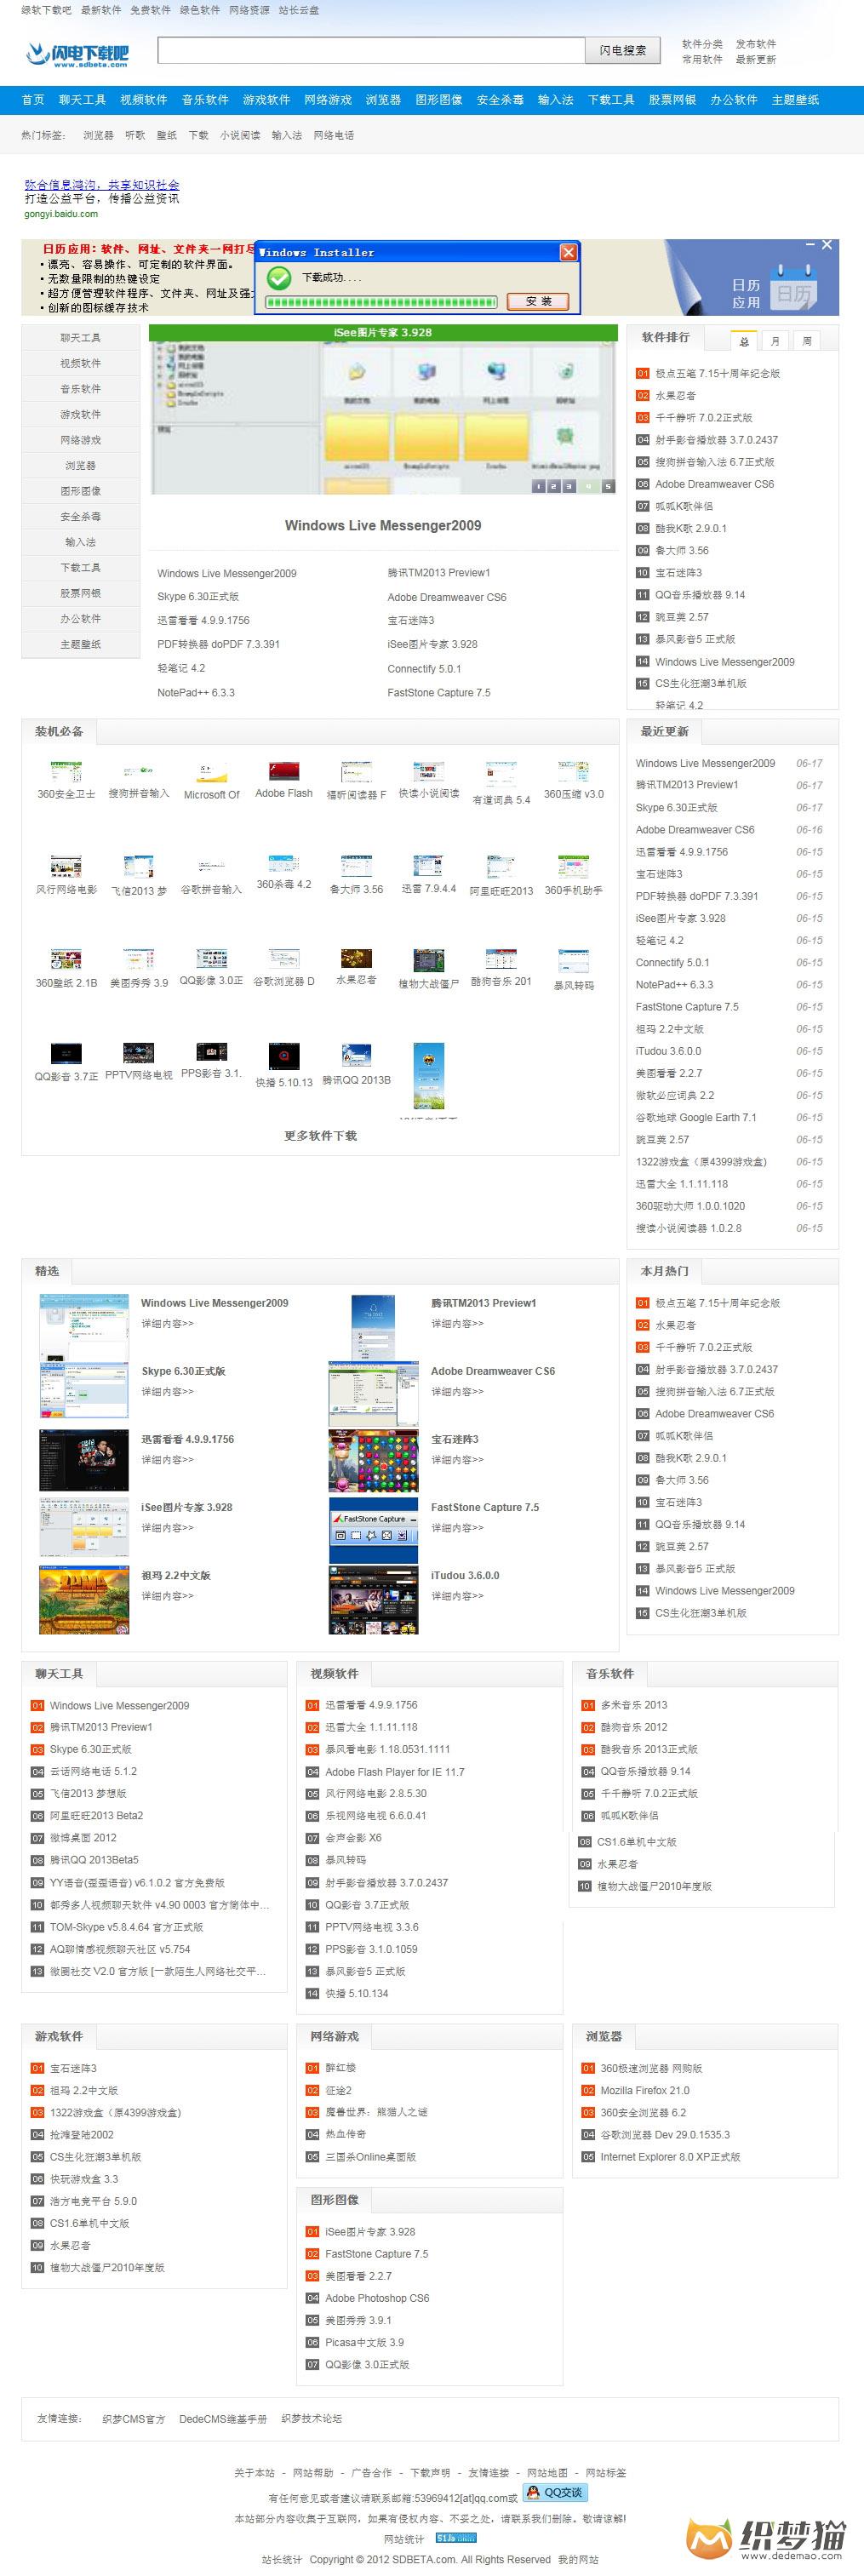Open 详细内容>> under Skype 6.30正式版
The height and width of the screenshot is (2576, 864).
(x=167, y=1392)
